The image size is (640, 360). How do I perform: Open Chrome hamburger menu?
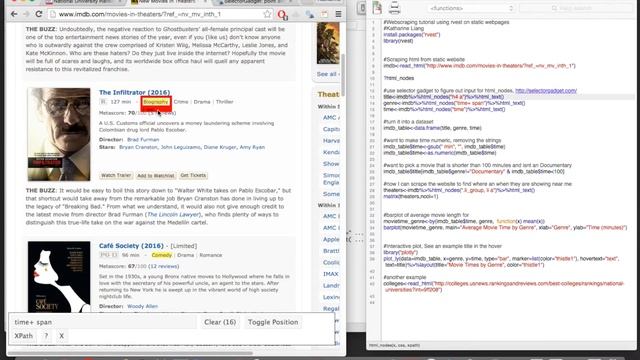338,14
